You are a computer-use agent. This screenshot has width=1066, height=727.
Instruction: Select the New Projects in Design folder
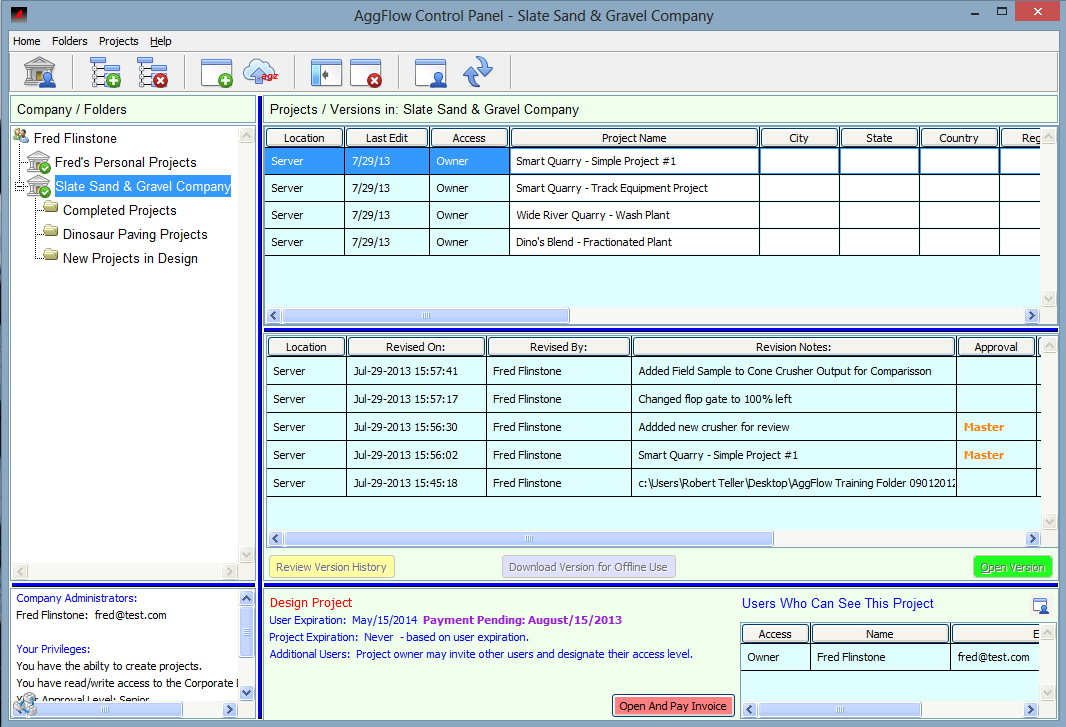tap(131, 258)
